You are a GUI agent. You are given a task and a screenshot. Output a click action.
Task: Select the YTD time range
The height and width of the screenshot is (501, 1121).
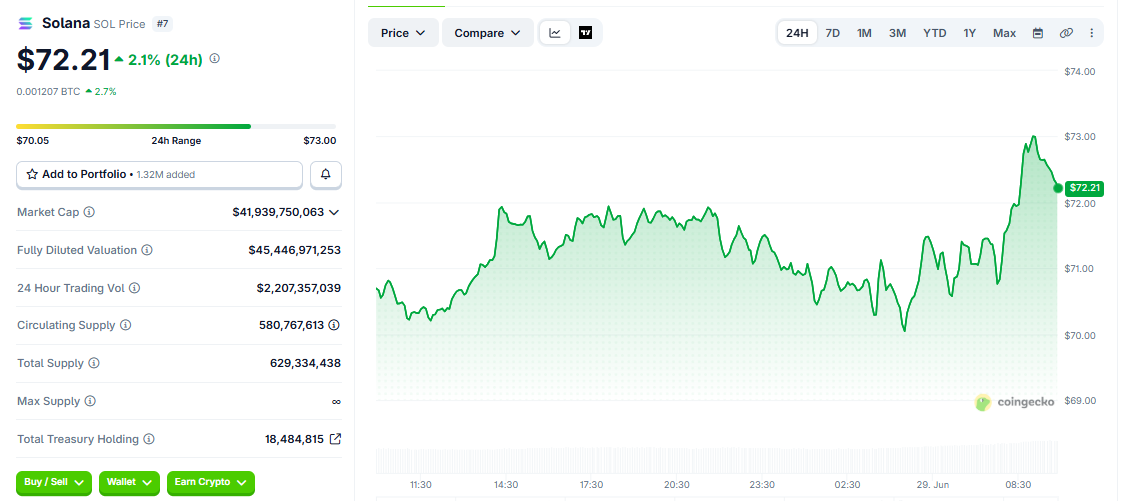pyautogui.click(x=934, y=33)
